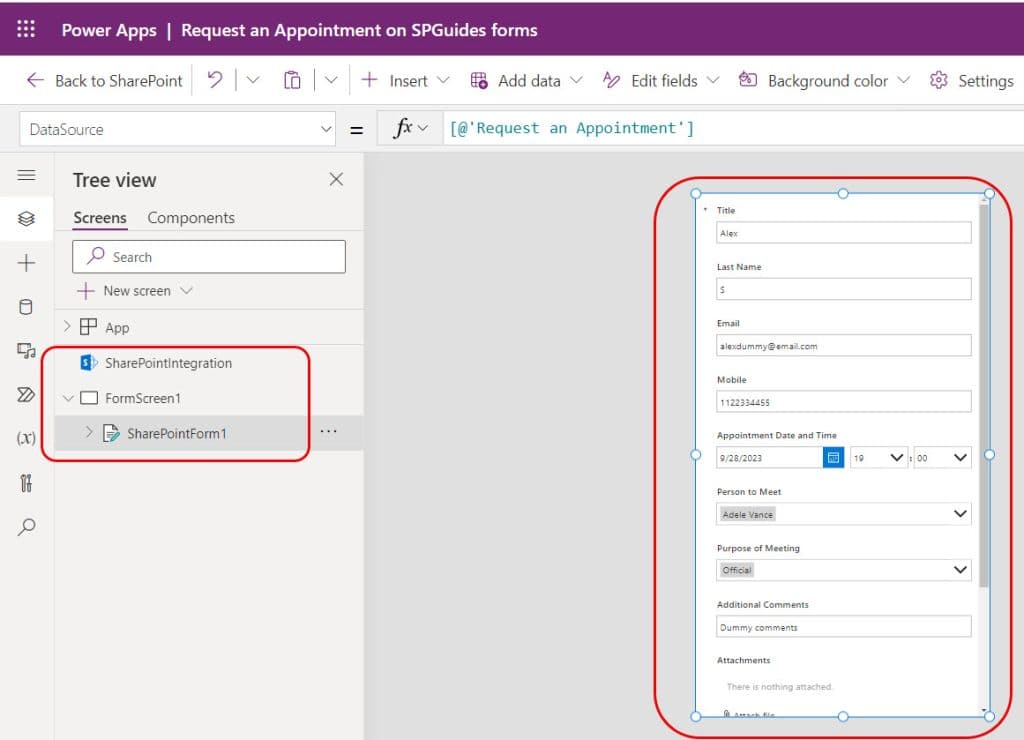
Task: Open the Tree view layers icon
Action: (26, 218)
